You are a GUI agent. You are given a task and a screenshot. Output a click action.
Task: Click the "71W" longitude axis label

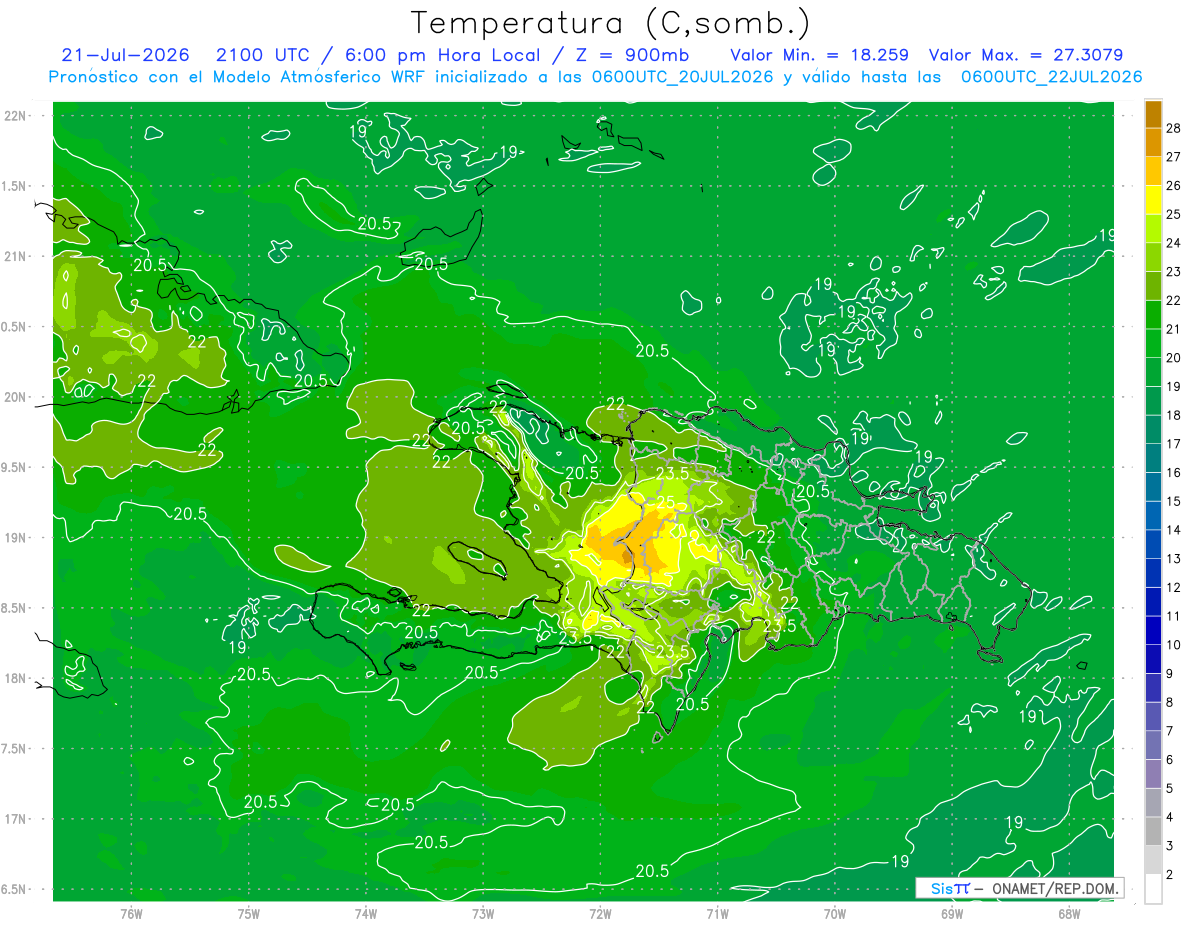pos(717,913)
